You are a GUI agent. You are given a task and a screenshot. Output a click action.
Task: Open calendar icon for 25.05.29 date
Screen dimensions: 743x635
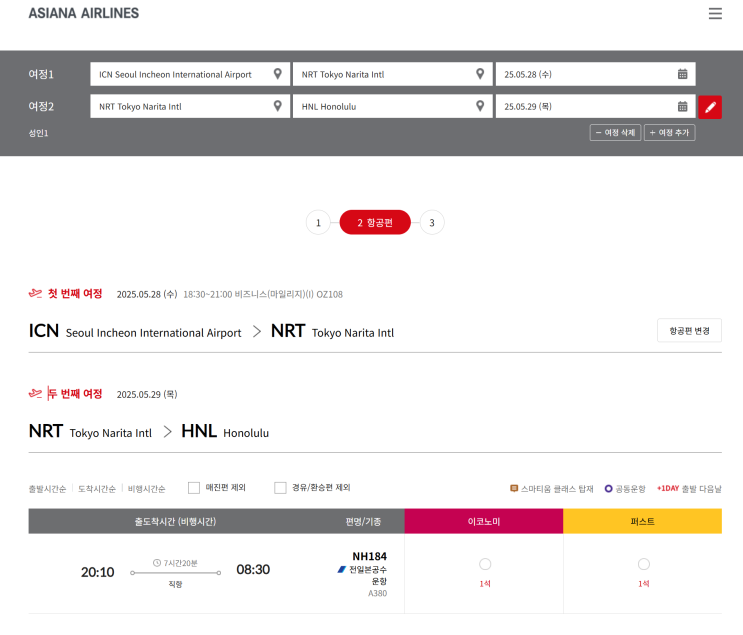682,106
